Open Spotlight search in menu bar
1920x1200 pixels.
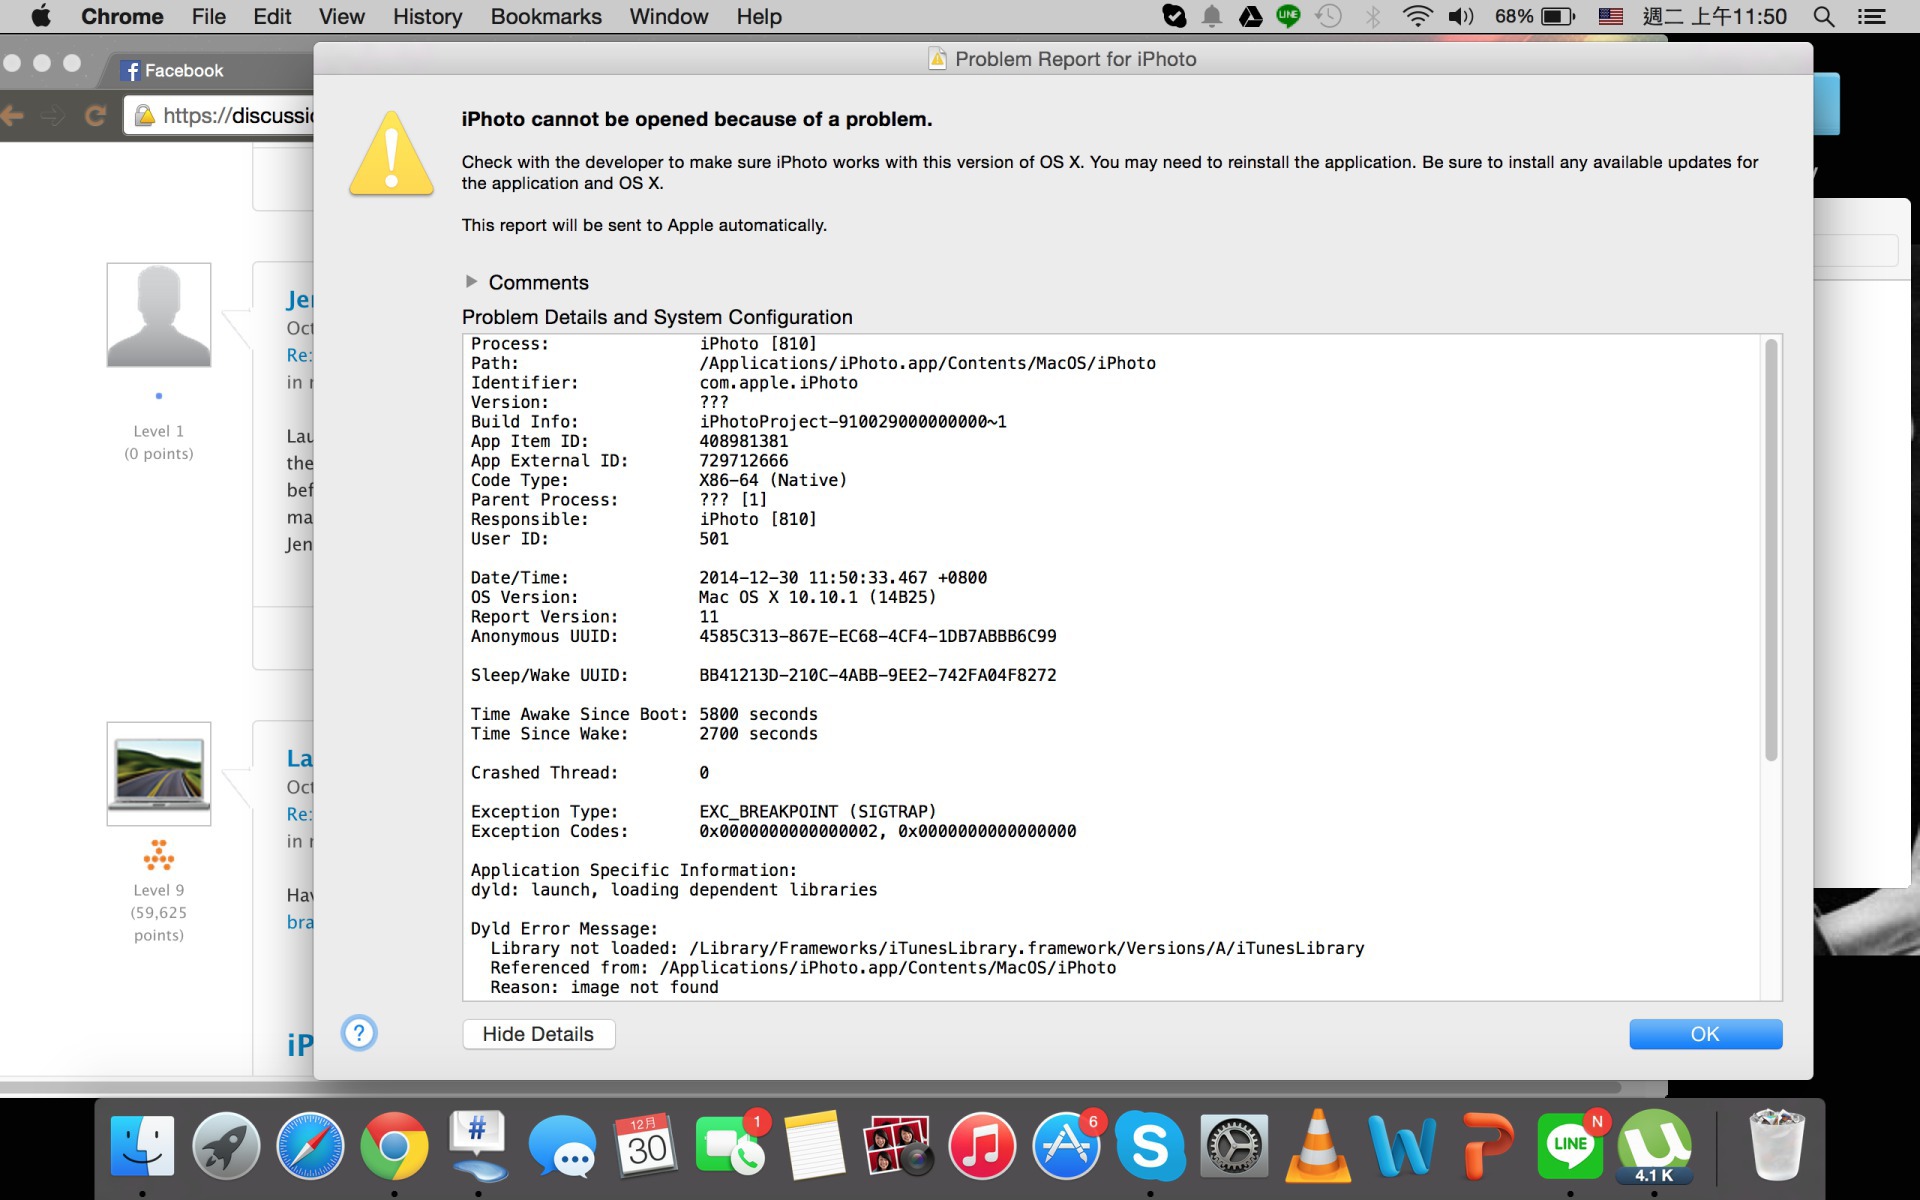[1824, 16]
